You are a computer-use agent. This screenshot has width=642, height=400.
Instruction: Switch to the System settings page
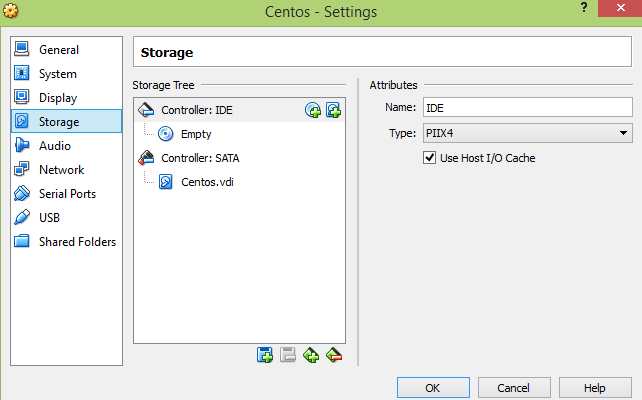[57, 73]
